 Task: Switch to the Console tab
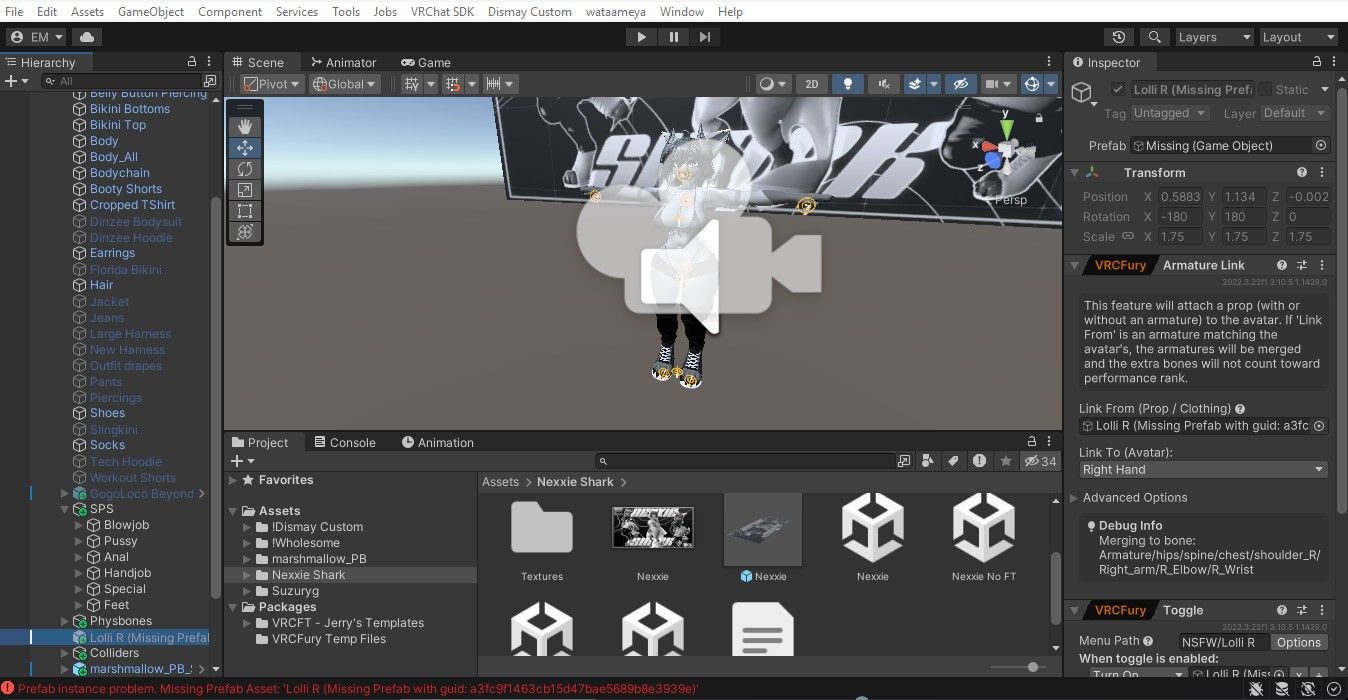pos(344,442)
